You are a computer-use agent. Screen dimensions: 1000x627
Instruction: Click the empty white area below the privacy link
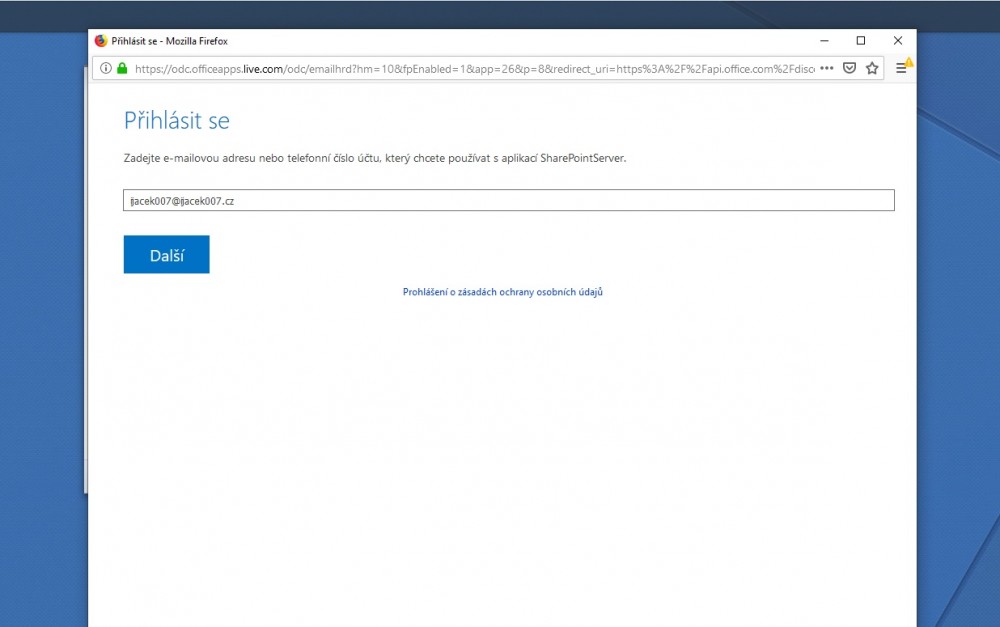click(x=502, y=450)
